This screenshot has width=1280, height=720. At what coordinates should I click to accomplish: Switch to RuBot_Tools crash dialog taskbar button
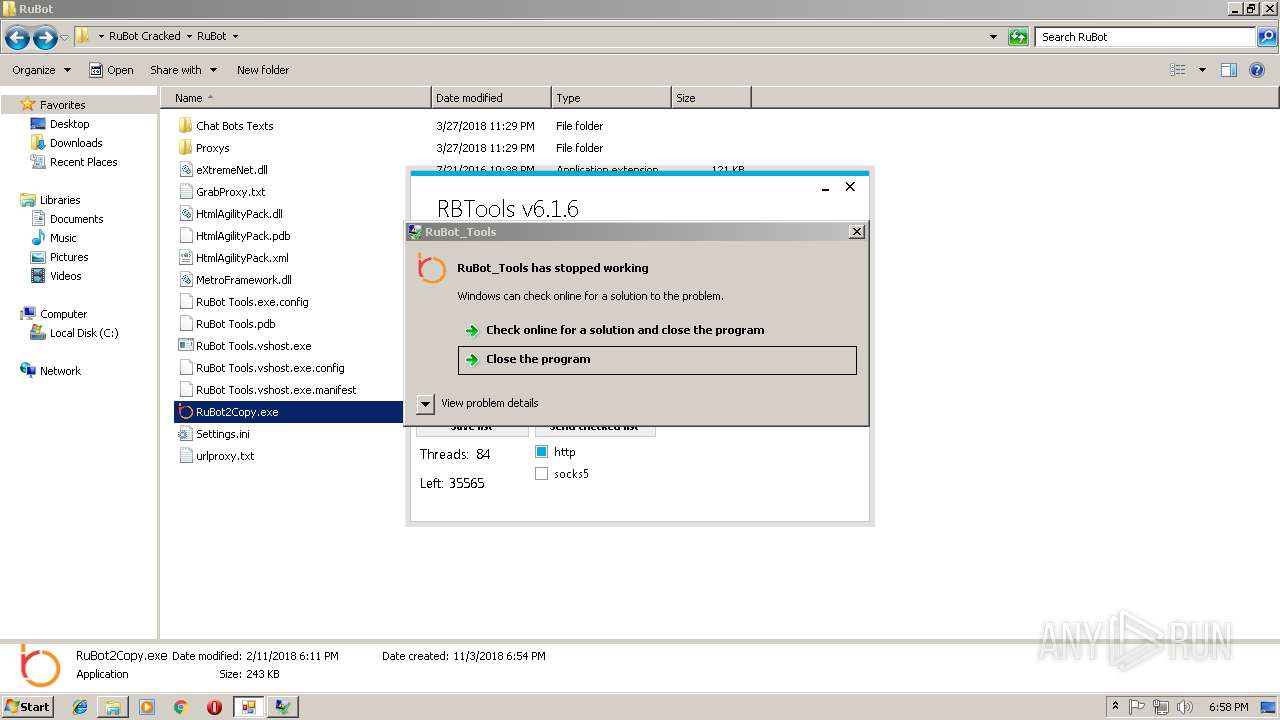click(x=283, y=707)
